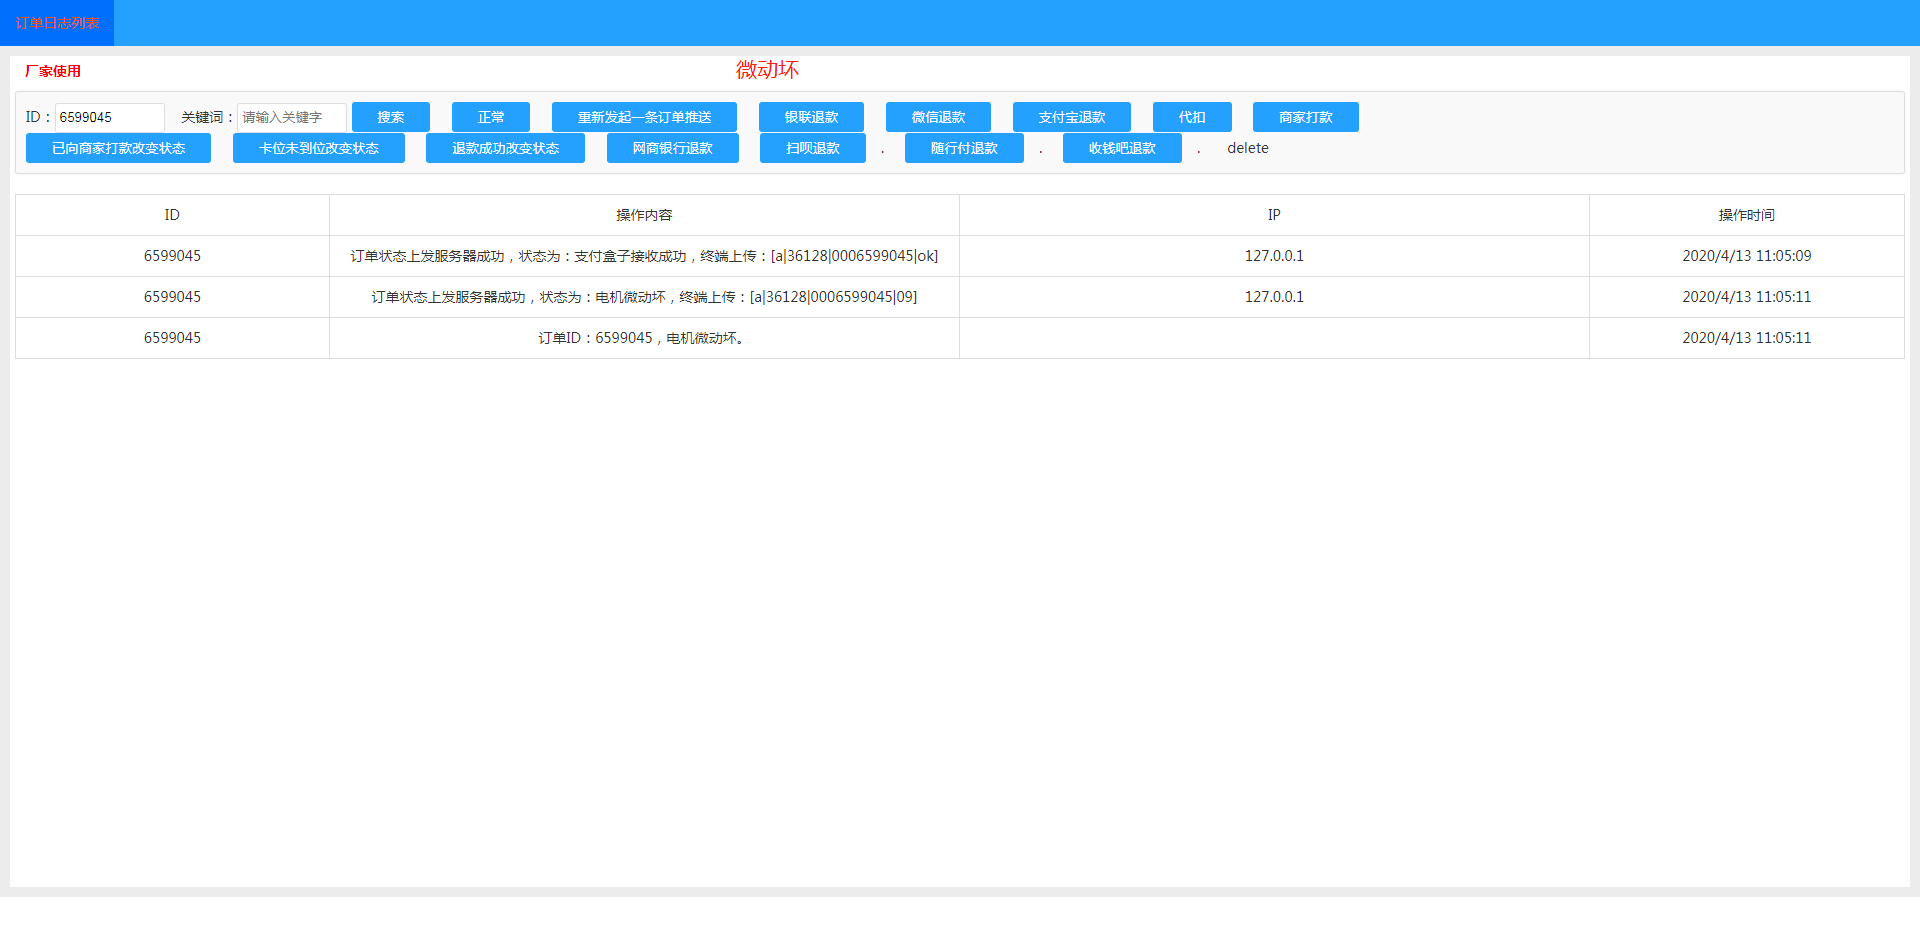Screen dimensions: 1920x937
Task: Click the ID input field
Action: pos(109,117)
